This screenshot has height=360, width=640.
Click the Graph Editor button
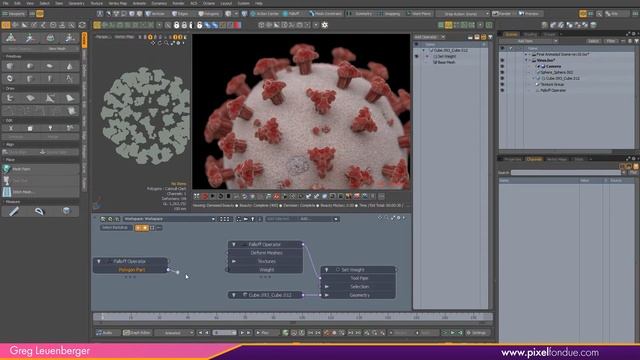pyautogui.click(x=137, y=333)
